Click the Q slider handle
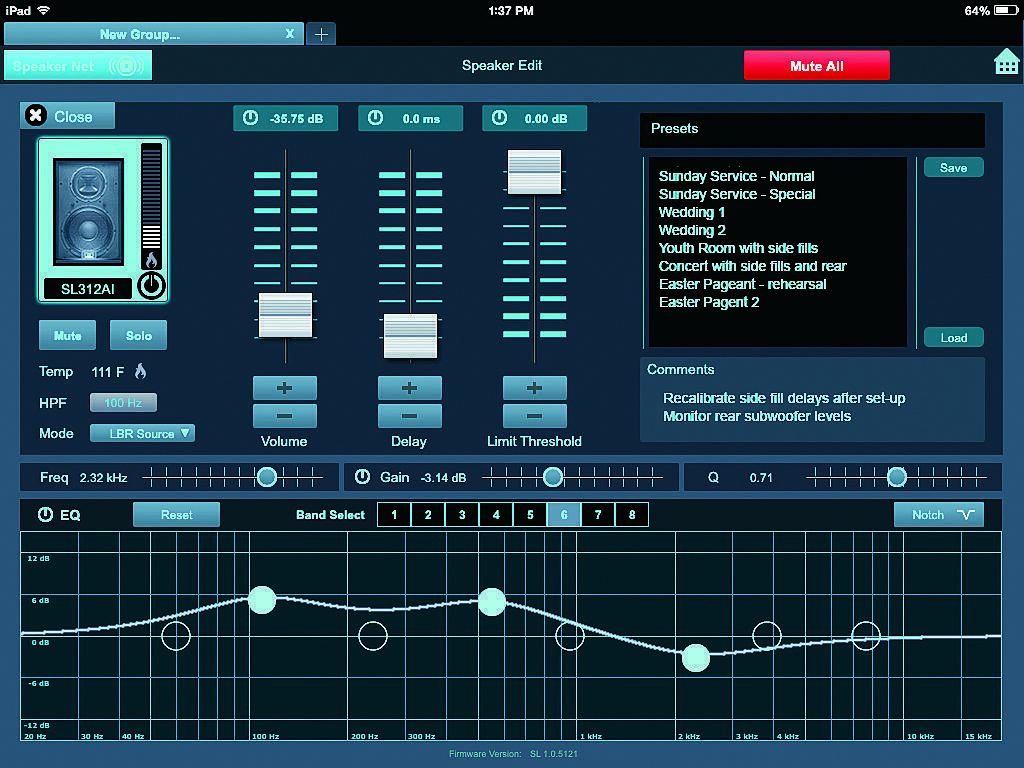Image resolution: width=1024 pixels, height=768 pixels. point(895,477)
